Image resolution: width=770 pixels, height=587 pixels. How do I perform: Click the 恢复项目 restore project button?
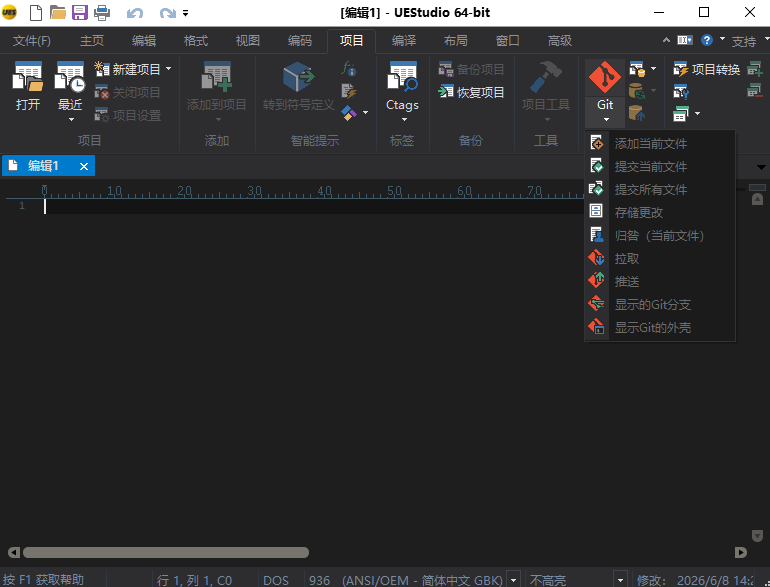tap(471, 92)
